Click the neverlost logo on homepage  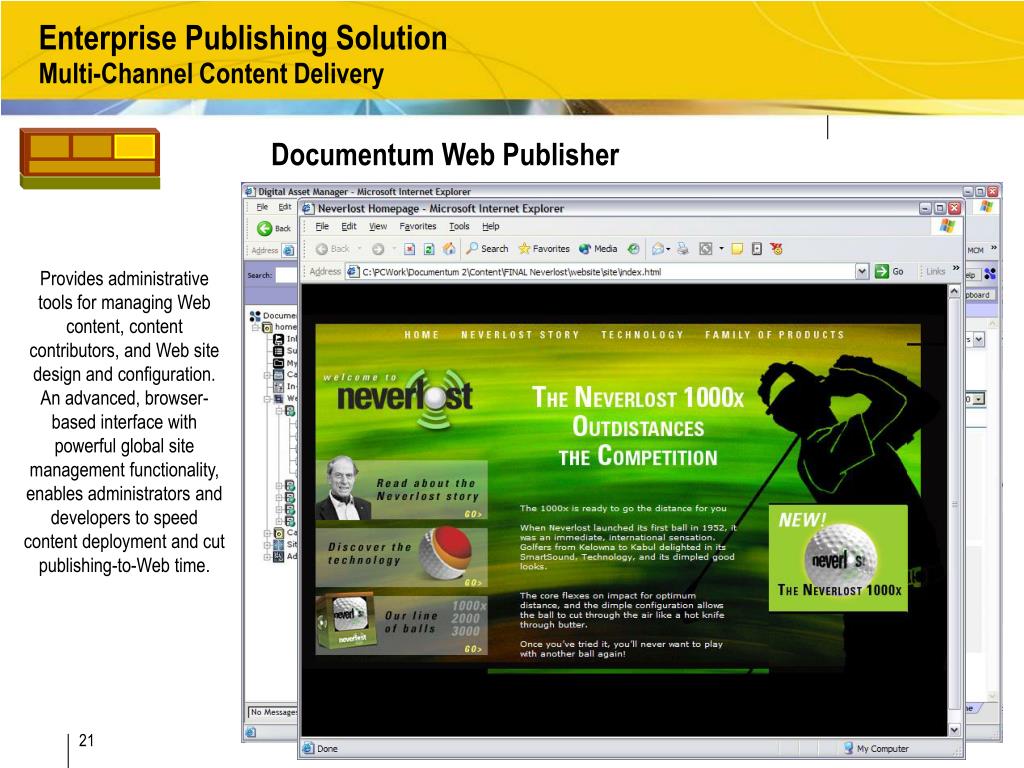405,397
